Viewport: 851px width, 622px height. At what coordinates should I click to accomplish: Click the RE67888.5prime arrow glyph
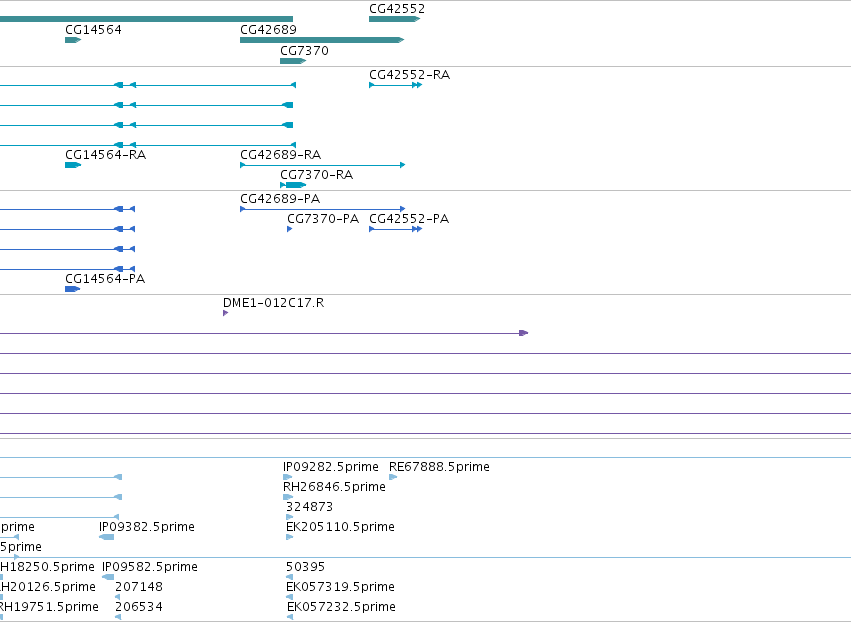tap(393, 477)
